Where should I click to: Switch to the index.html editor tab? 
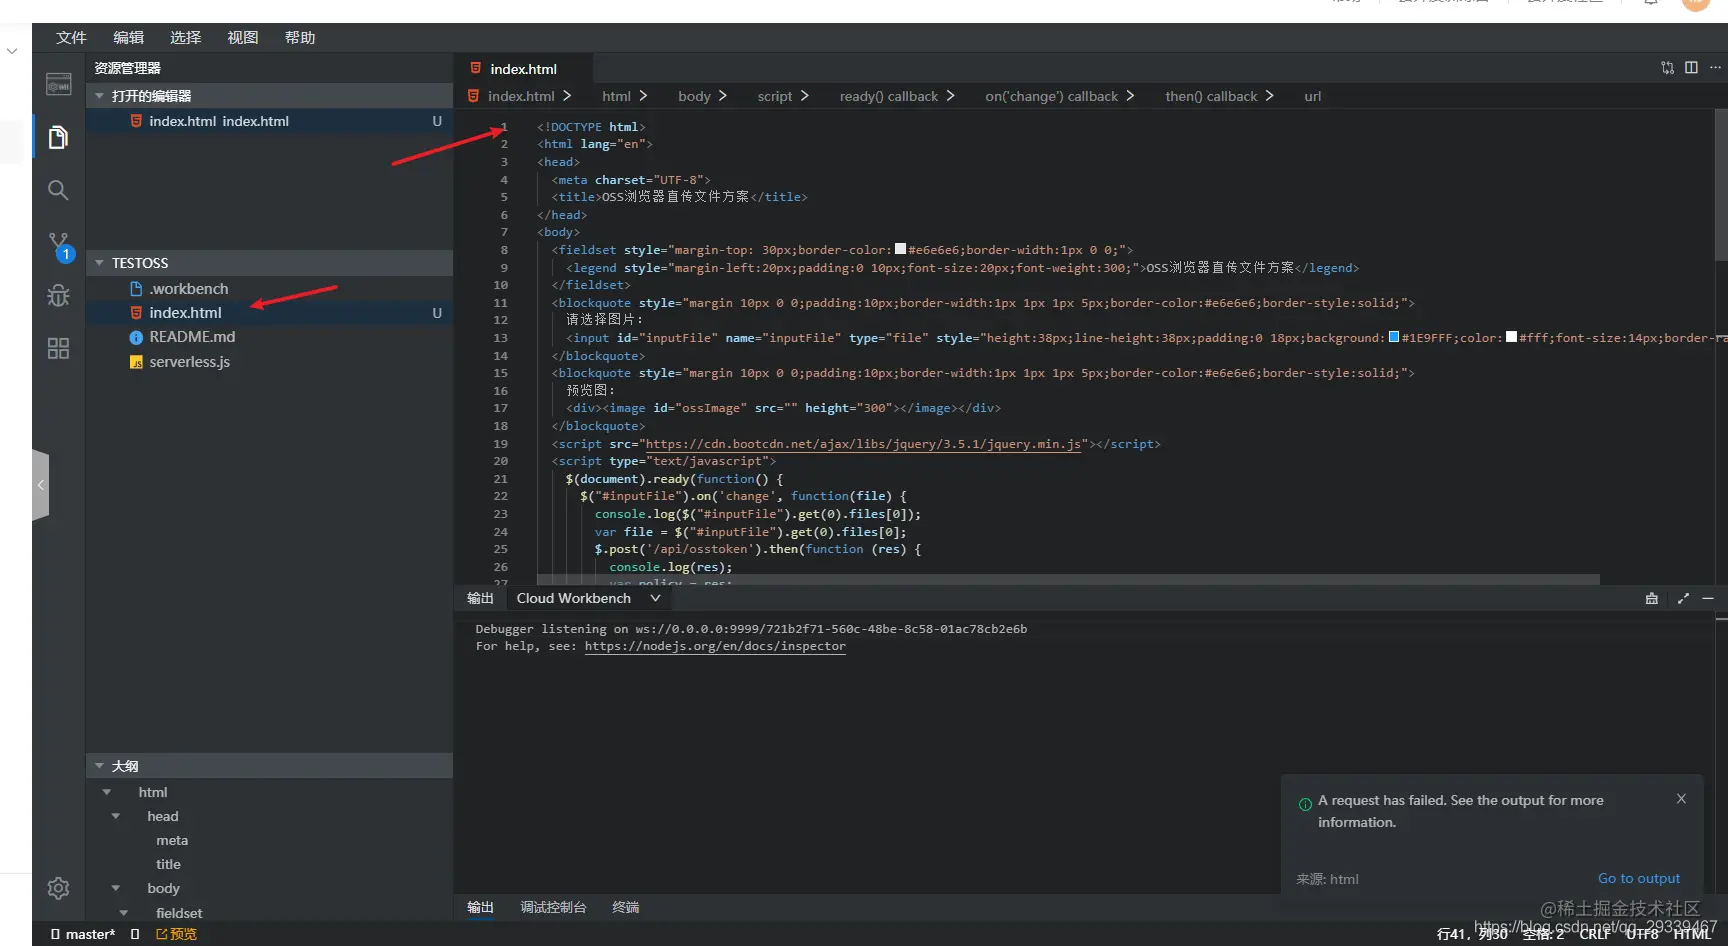523,68
